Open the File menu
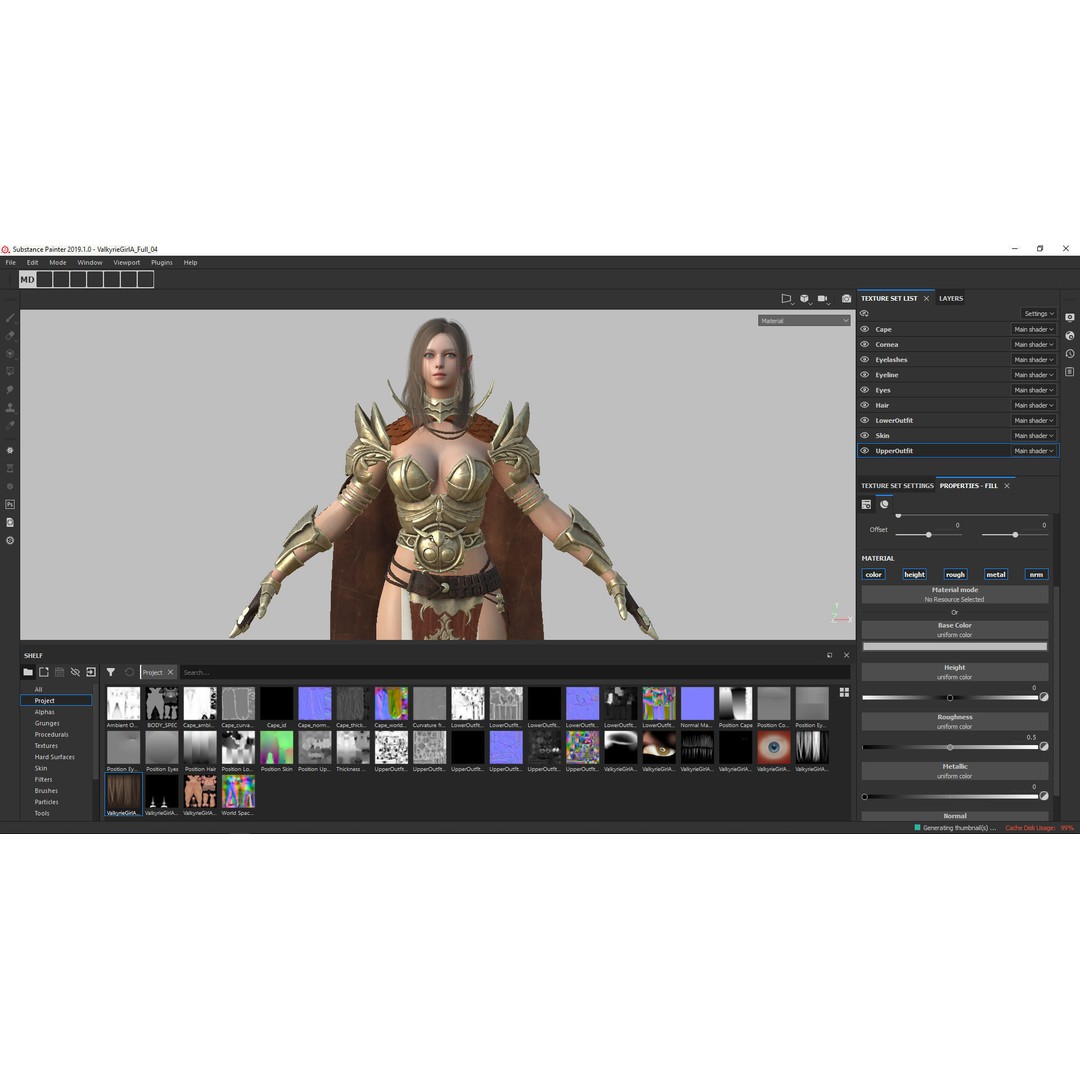Viewport: 1080px width, 1080px height. click(10, 262)
